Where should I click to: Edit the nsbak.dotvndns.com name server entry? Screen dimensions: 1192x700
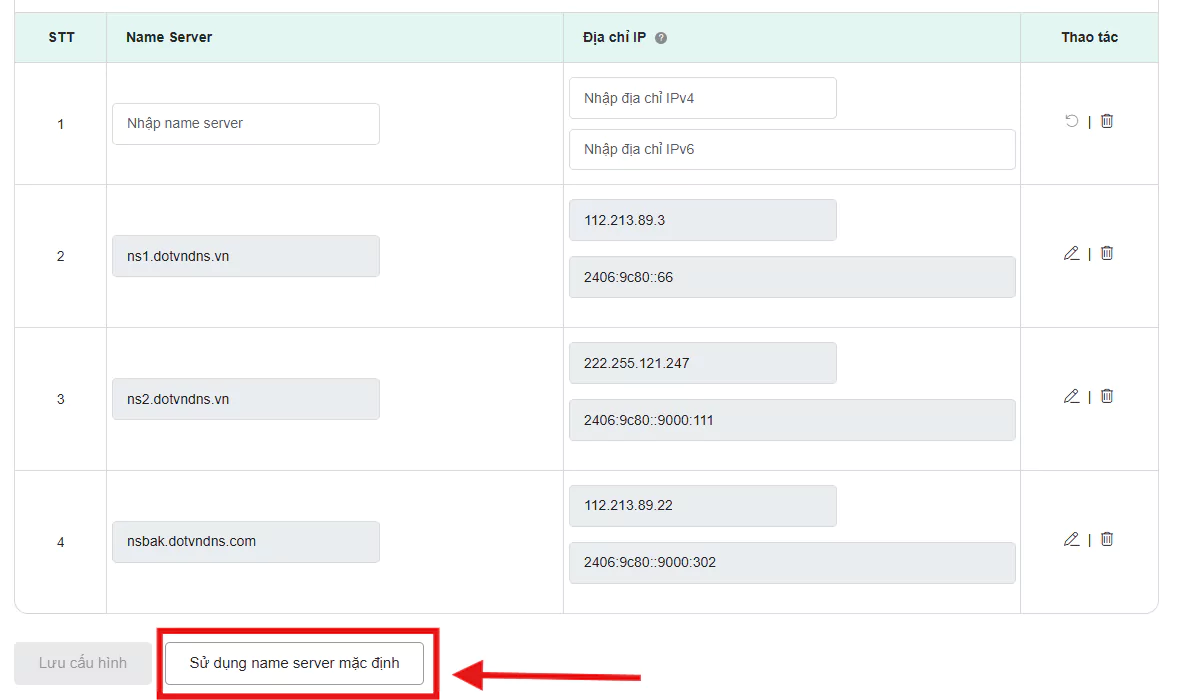(1071, 540)
